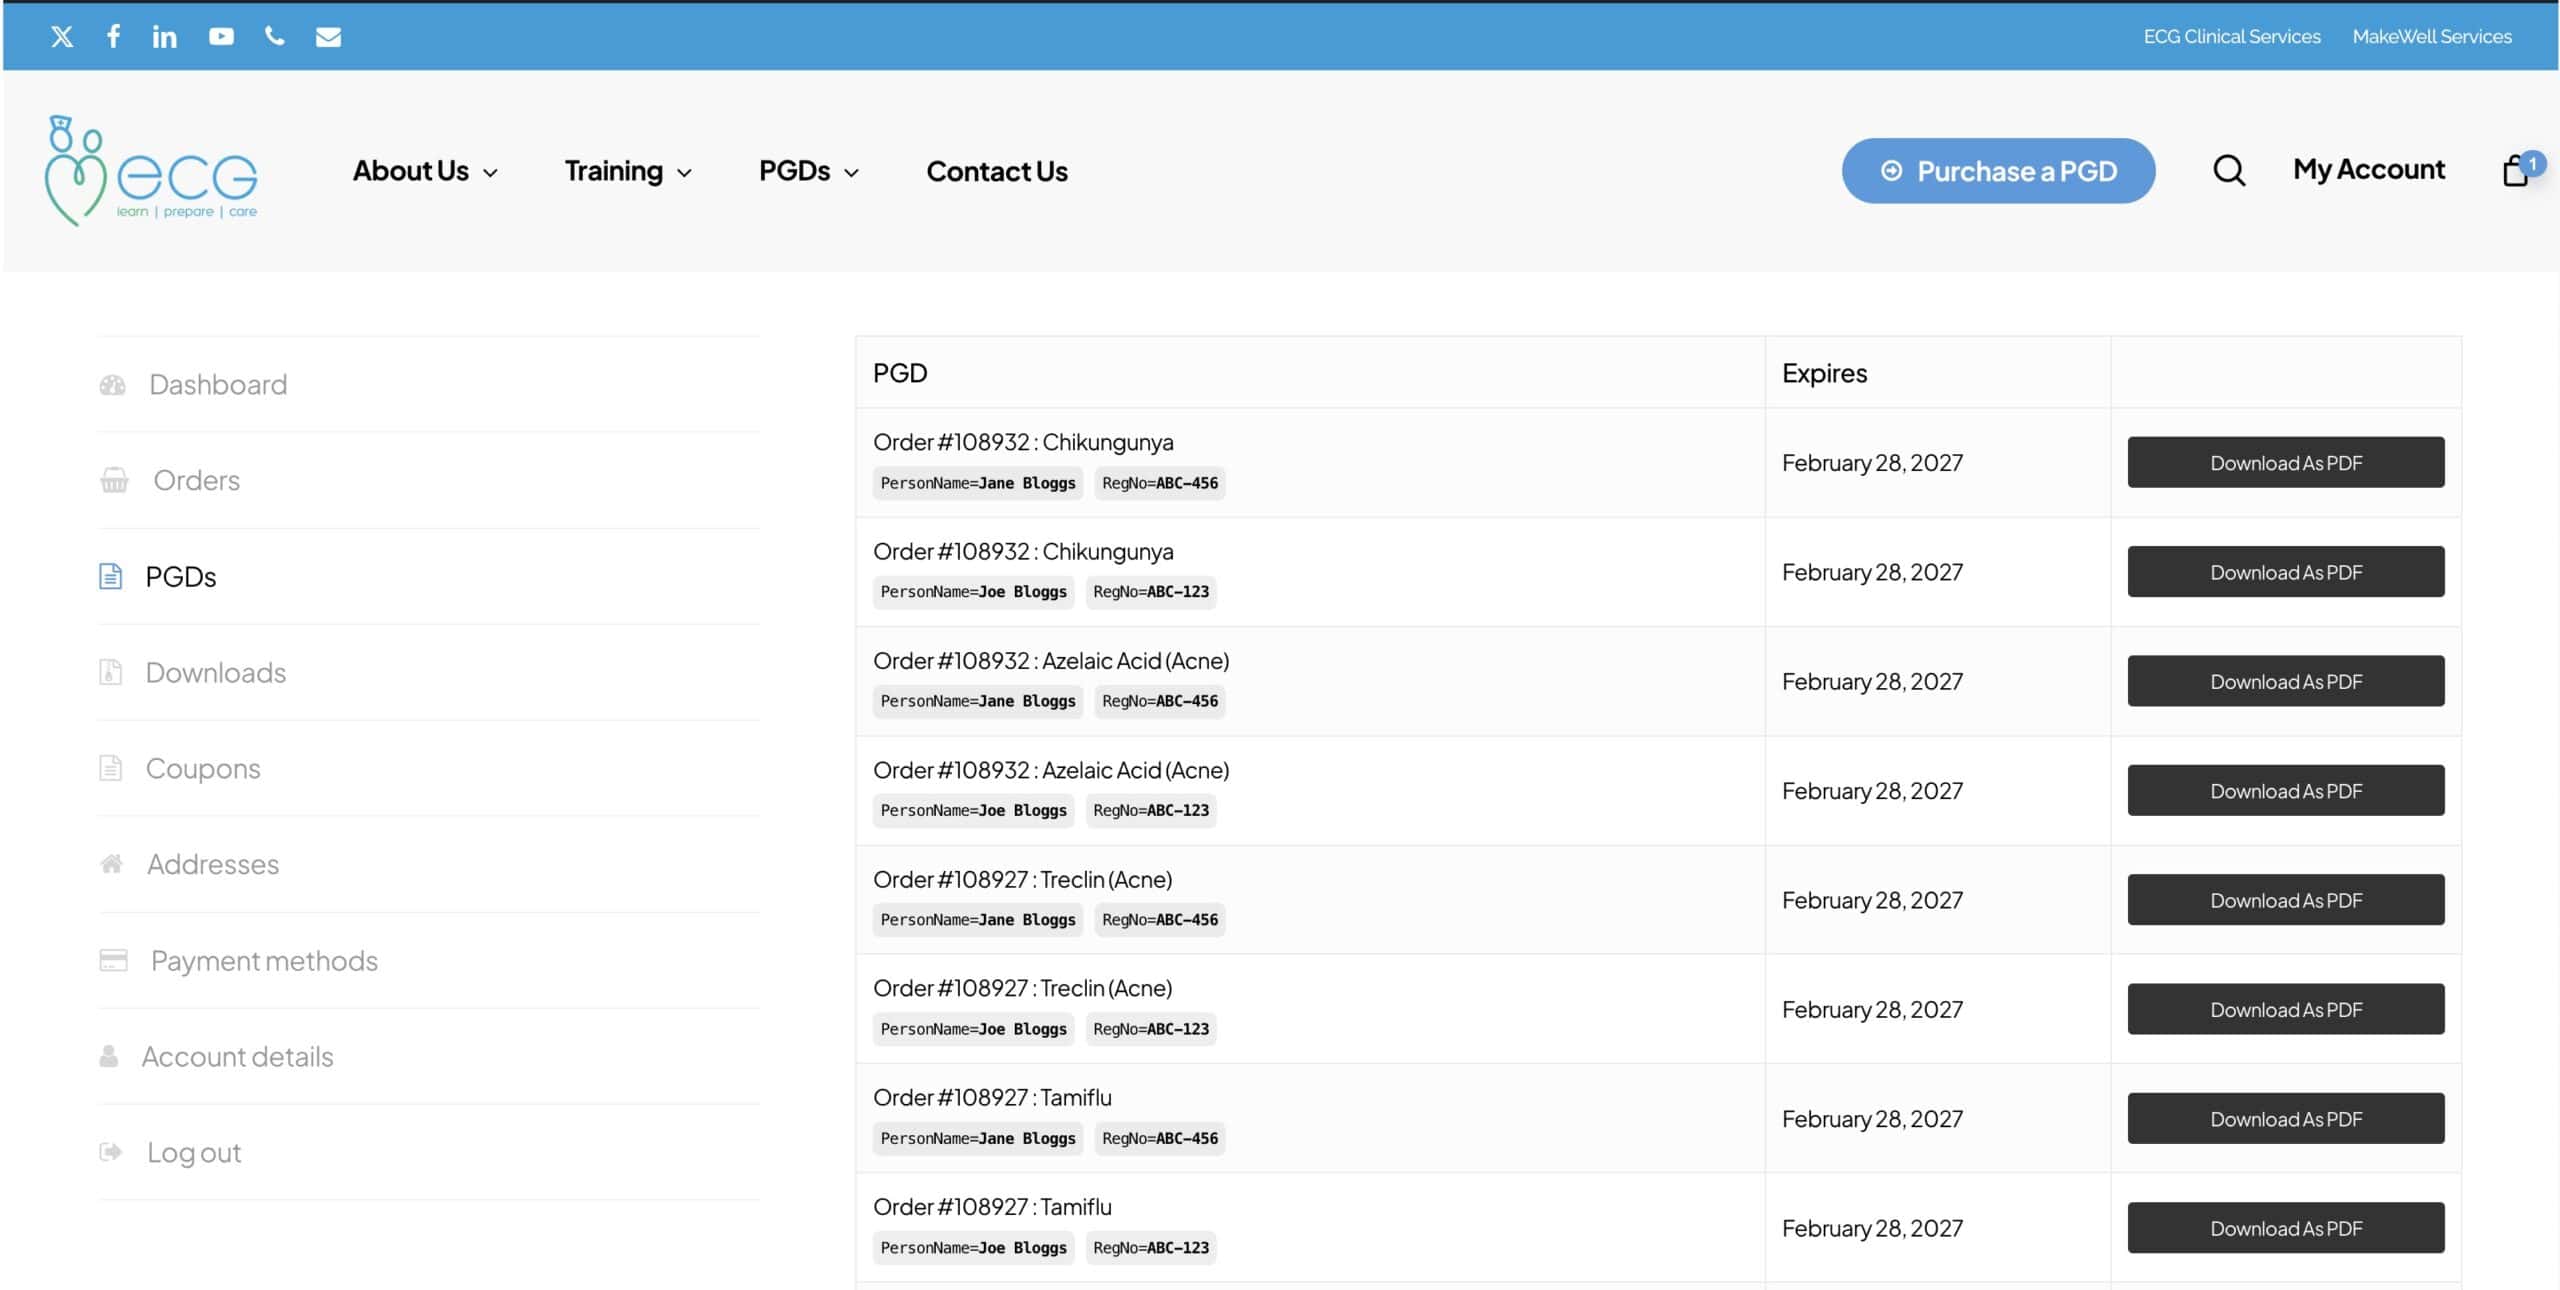2560x1290 pixels.
Task: Open the Orders section in the sidebar
Action: [196, 479]
